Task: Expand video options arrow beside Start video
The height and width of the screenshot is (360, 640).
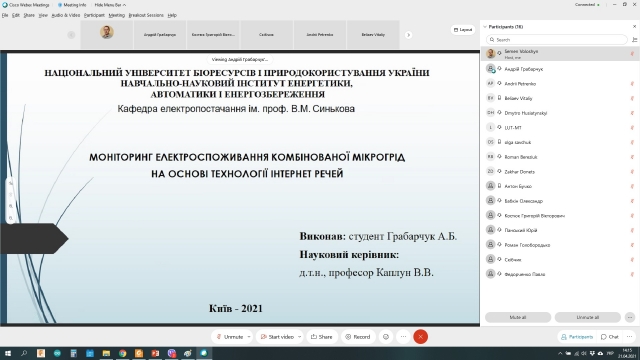Action: pyautogui.click(x=300, y=337)
